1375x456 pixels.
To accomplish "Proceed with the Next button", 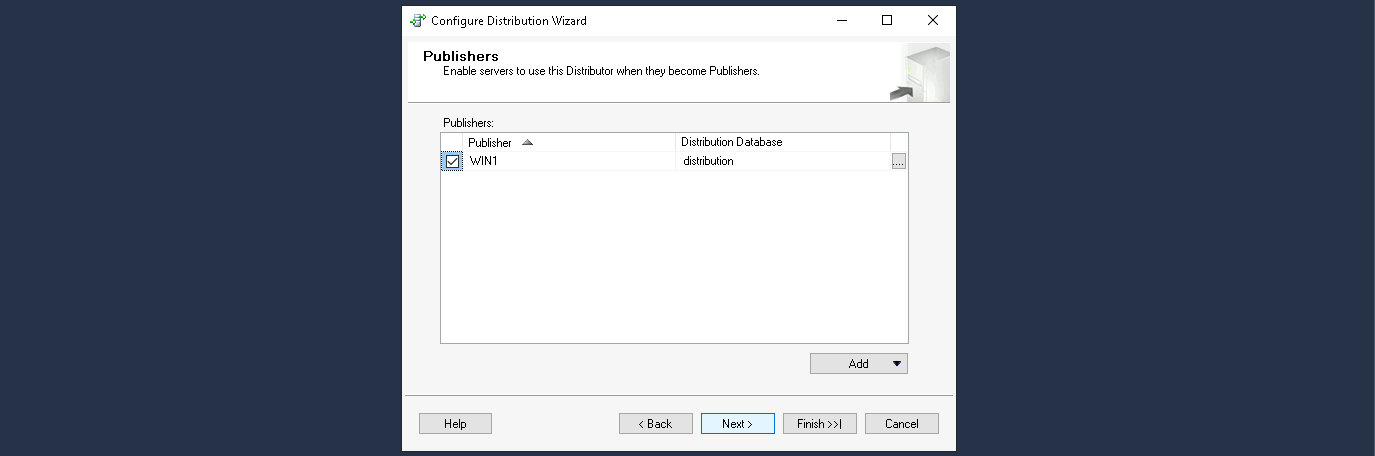I will point(737,424).
